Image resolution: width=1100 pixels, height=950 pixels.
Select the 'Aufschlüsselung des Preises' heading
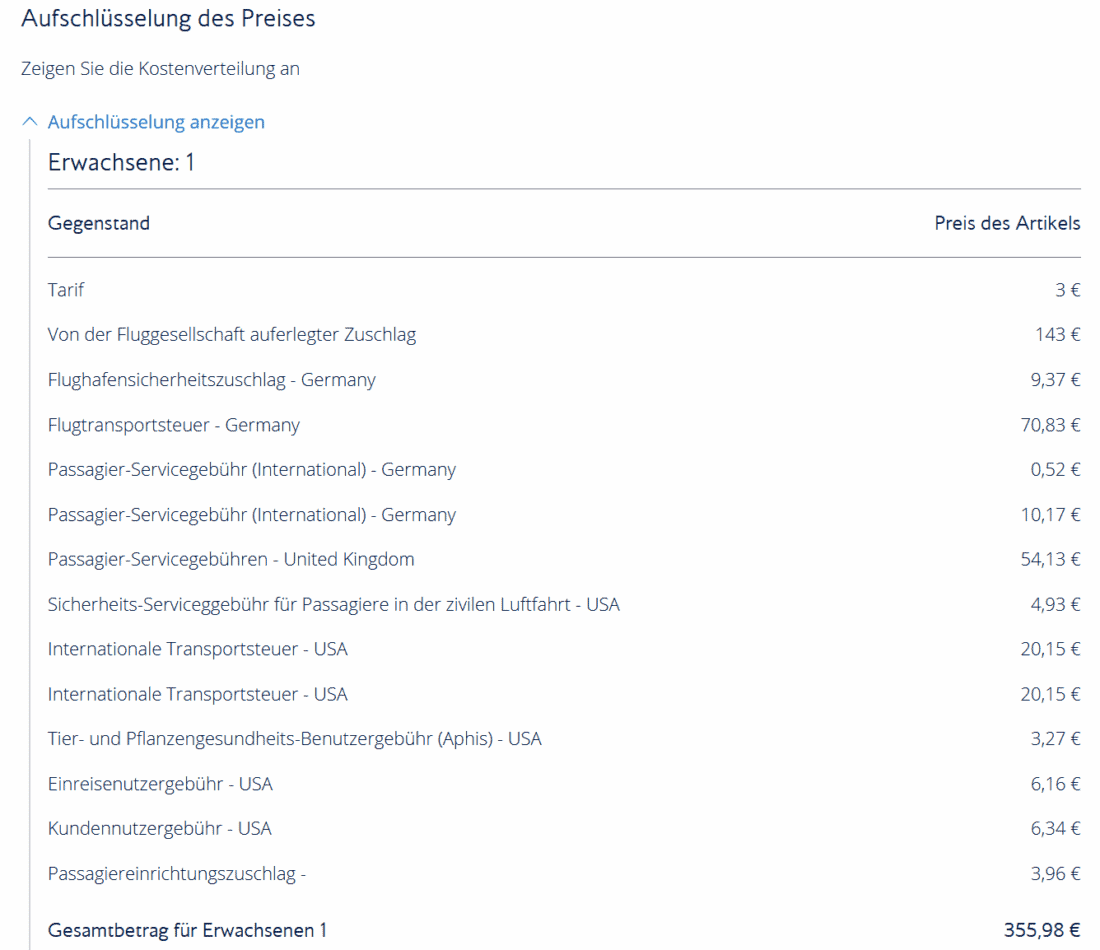pyautogui.click(x=168, y=19)
